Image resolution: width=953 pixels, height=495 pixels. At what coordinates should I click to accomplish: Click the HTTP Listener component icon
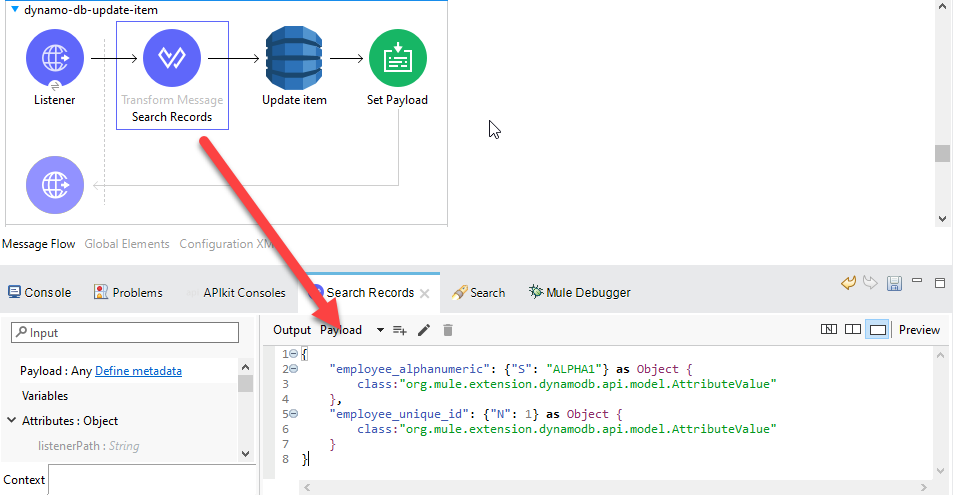[x=55, y=59]
